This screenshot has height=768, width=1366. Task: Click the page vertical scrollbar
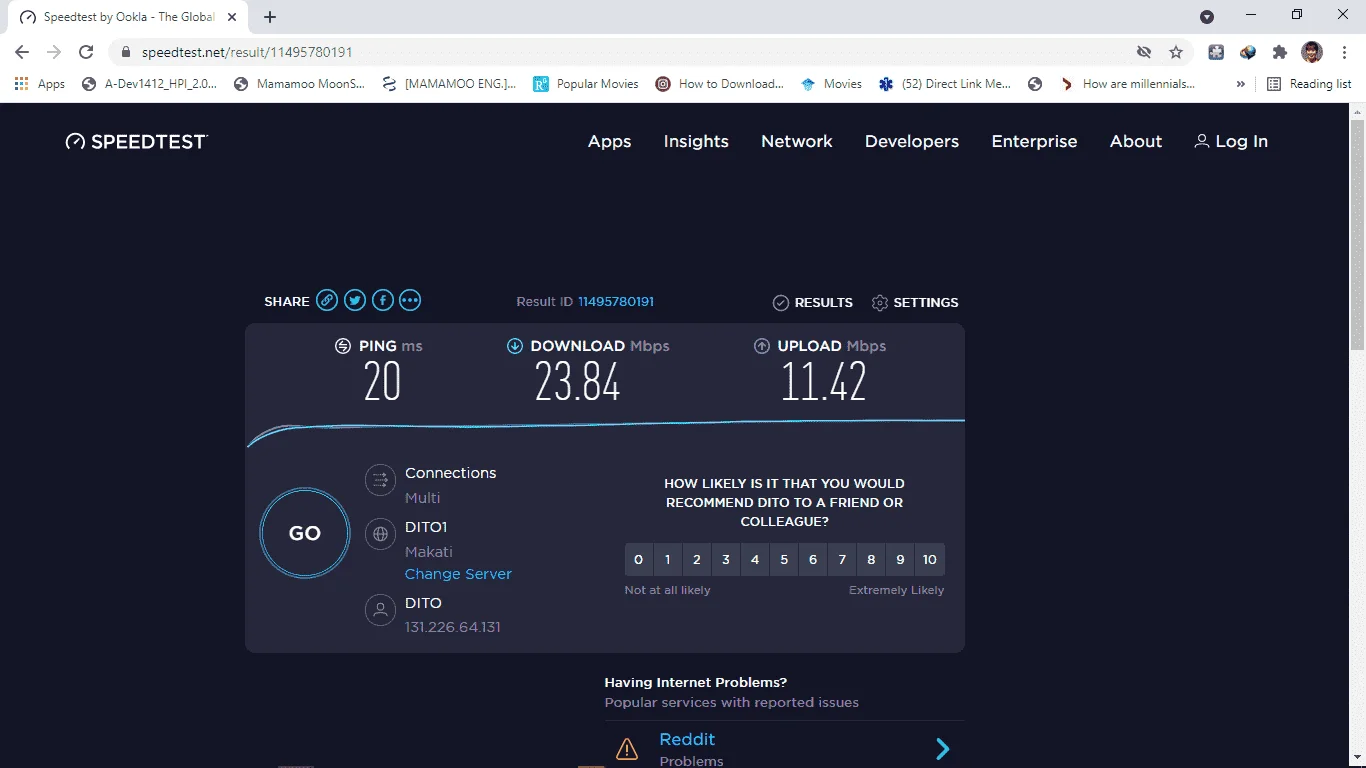(1357, 235)
